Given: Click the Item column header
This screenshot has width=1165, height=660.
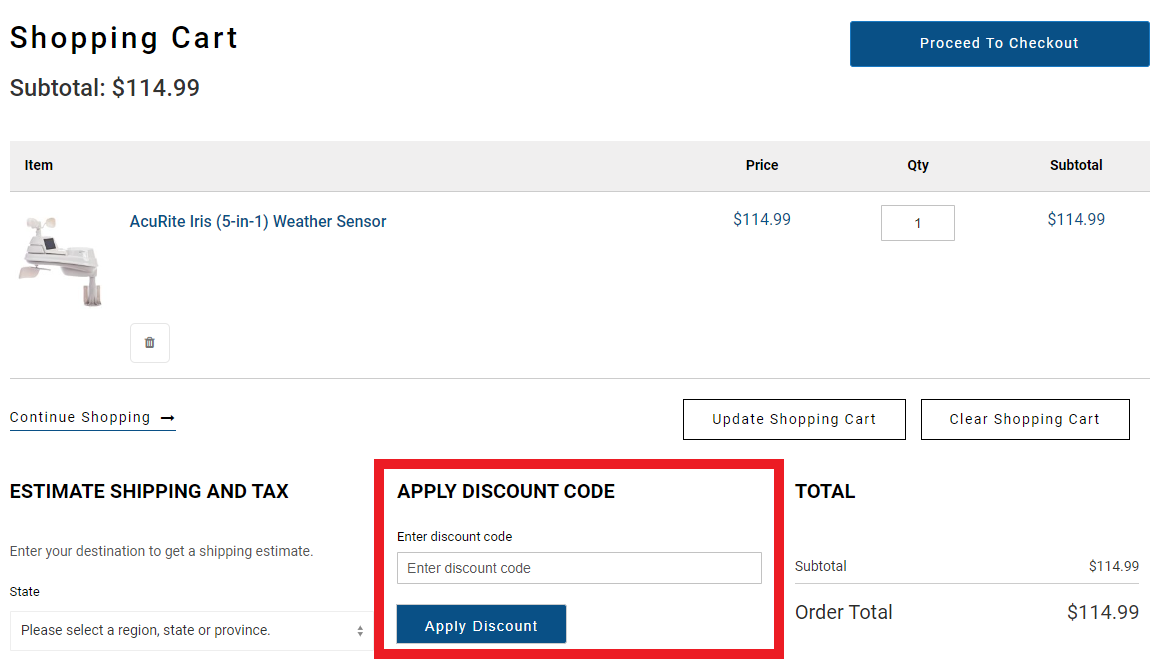Looking at the screenshot, I should pyautogui.click(x=39, y=165).
